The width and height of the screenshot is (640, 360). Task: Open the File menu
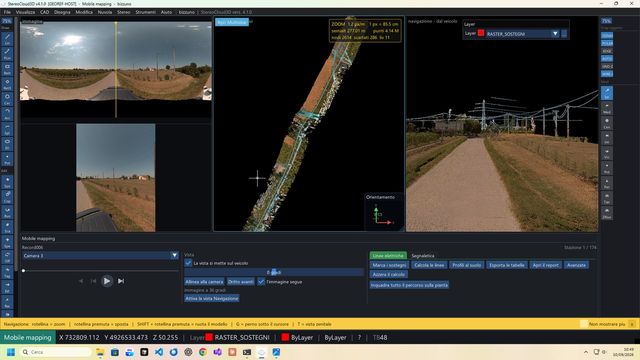pyautogui.click(x=7, y=12)
